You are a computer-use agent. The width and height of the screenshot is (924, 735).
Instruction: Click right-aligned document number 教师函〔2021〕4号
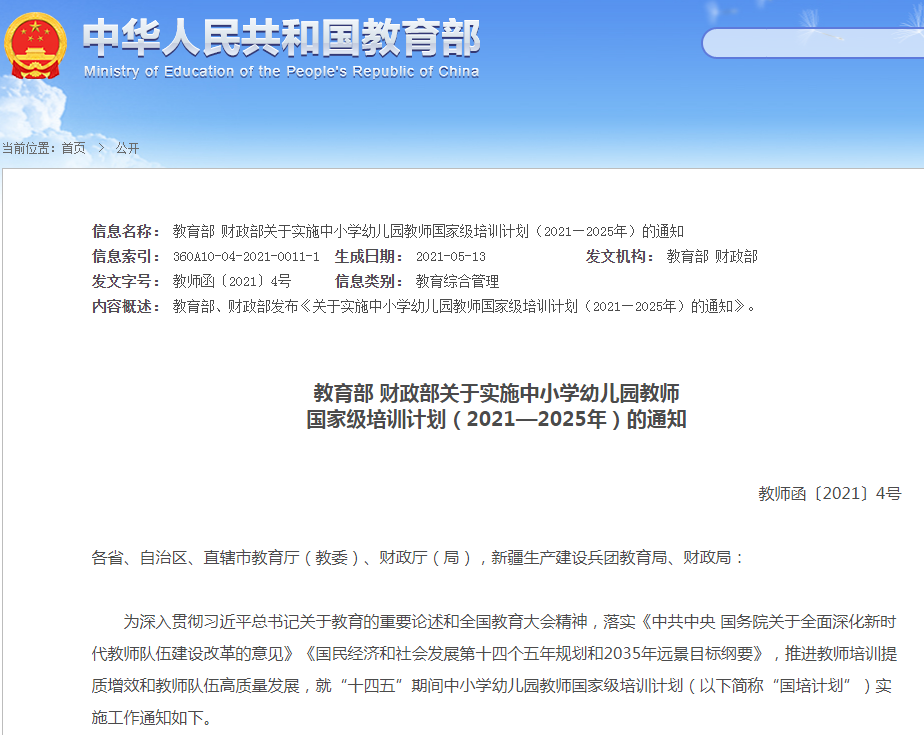[830, 493]
